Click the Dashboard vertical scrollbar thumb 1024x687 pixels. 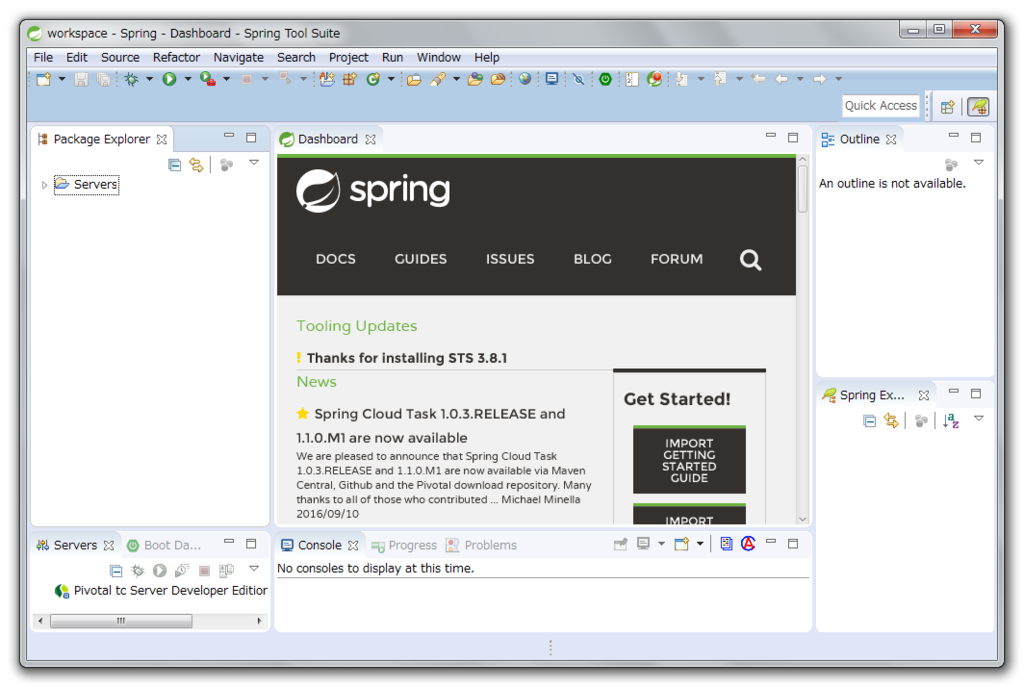[803, 189]
